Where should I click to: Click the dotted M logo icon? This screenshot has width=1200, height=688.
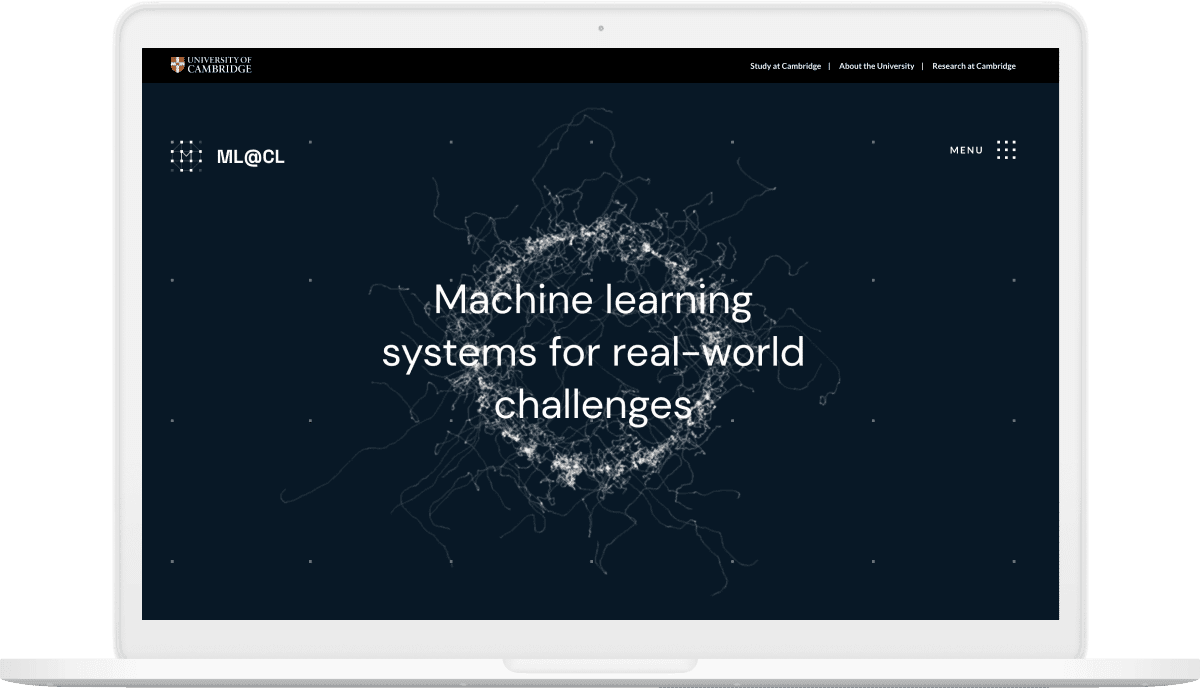point(186,156)
